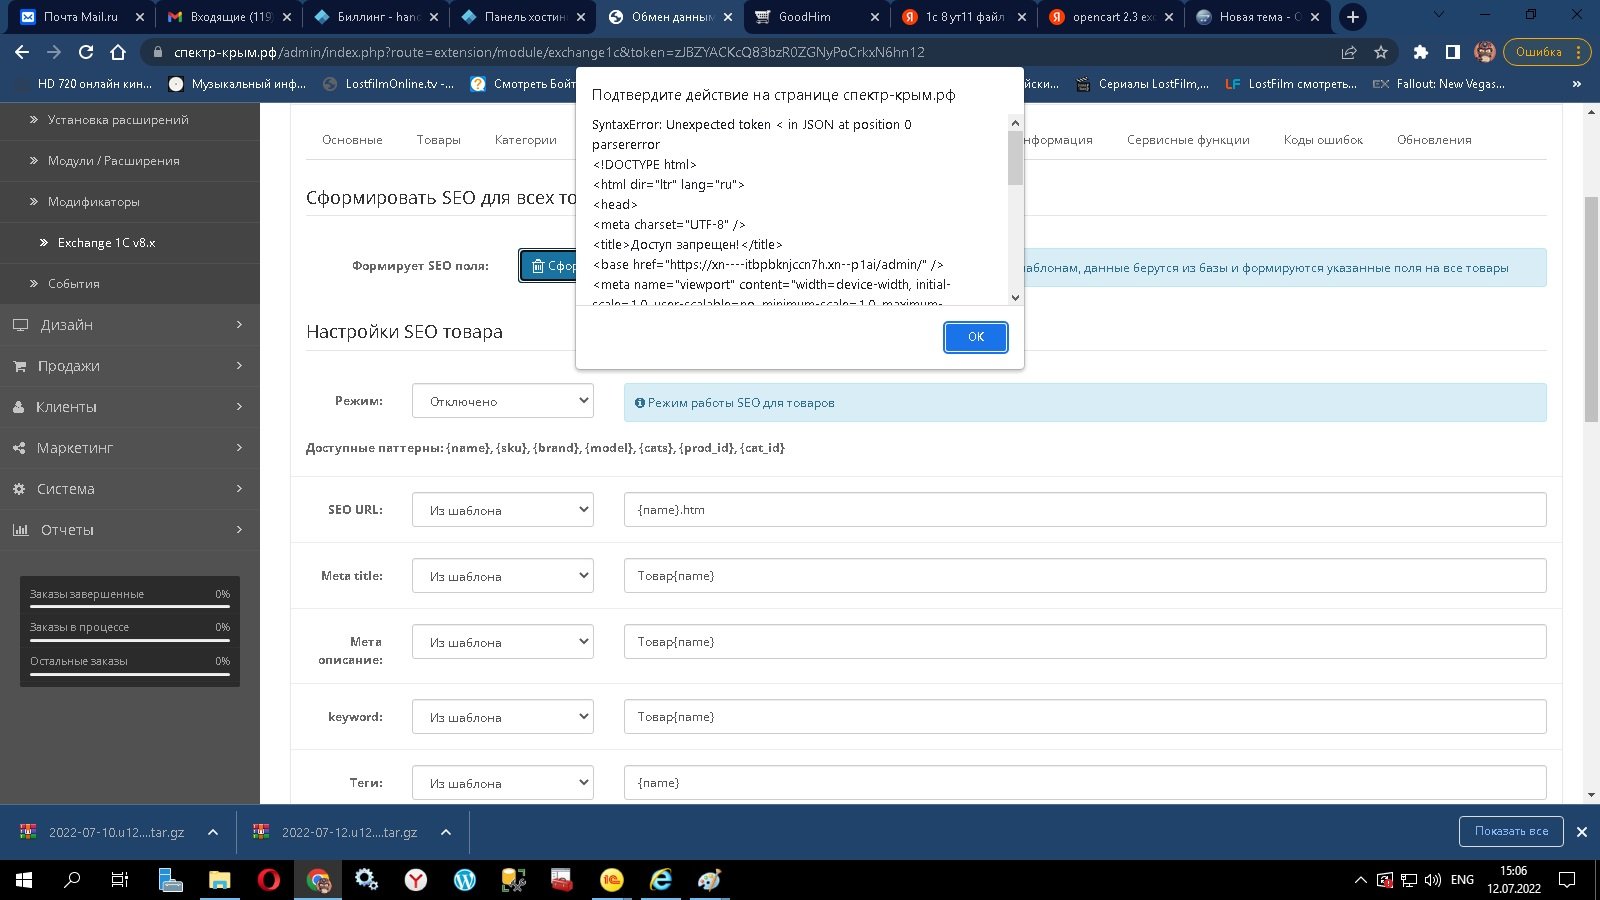The image size is (1600, 900).
Task: Switch to the Сервисные функции tab
Action: 1187,140
